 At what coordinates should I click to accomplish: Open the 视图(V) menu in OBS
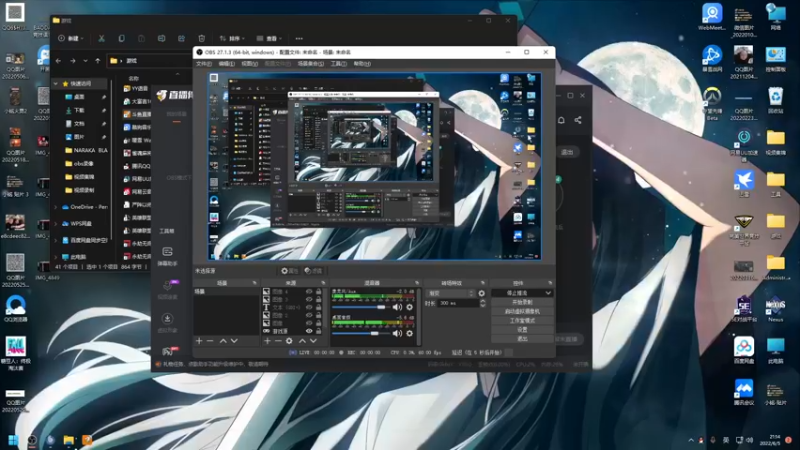coord(249,64)
